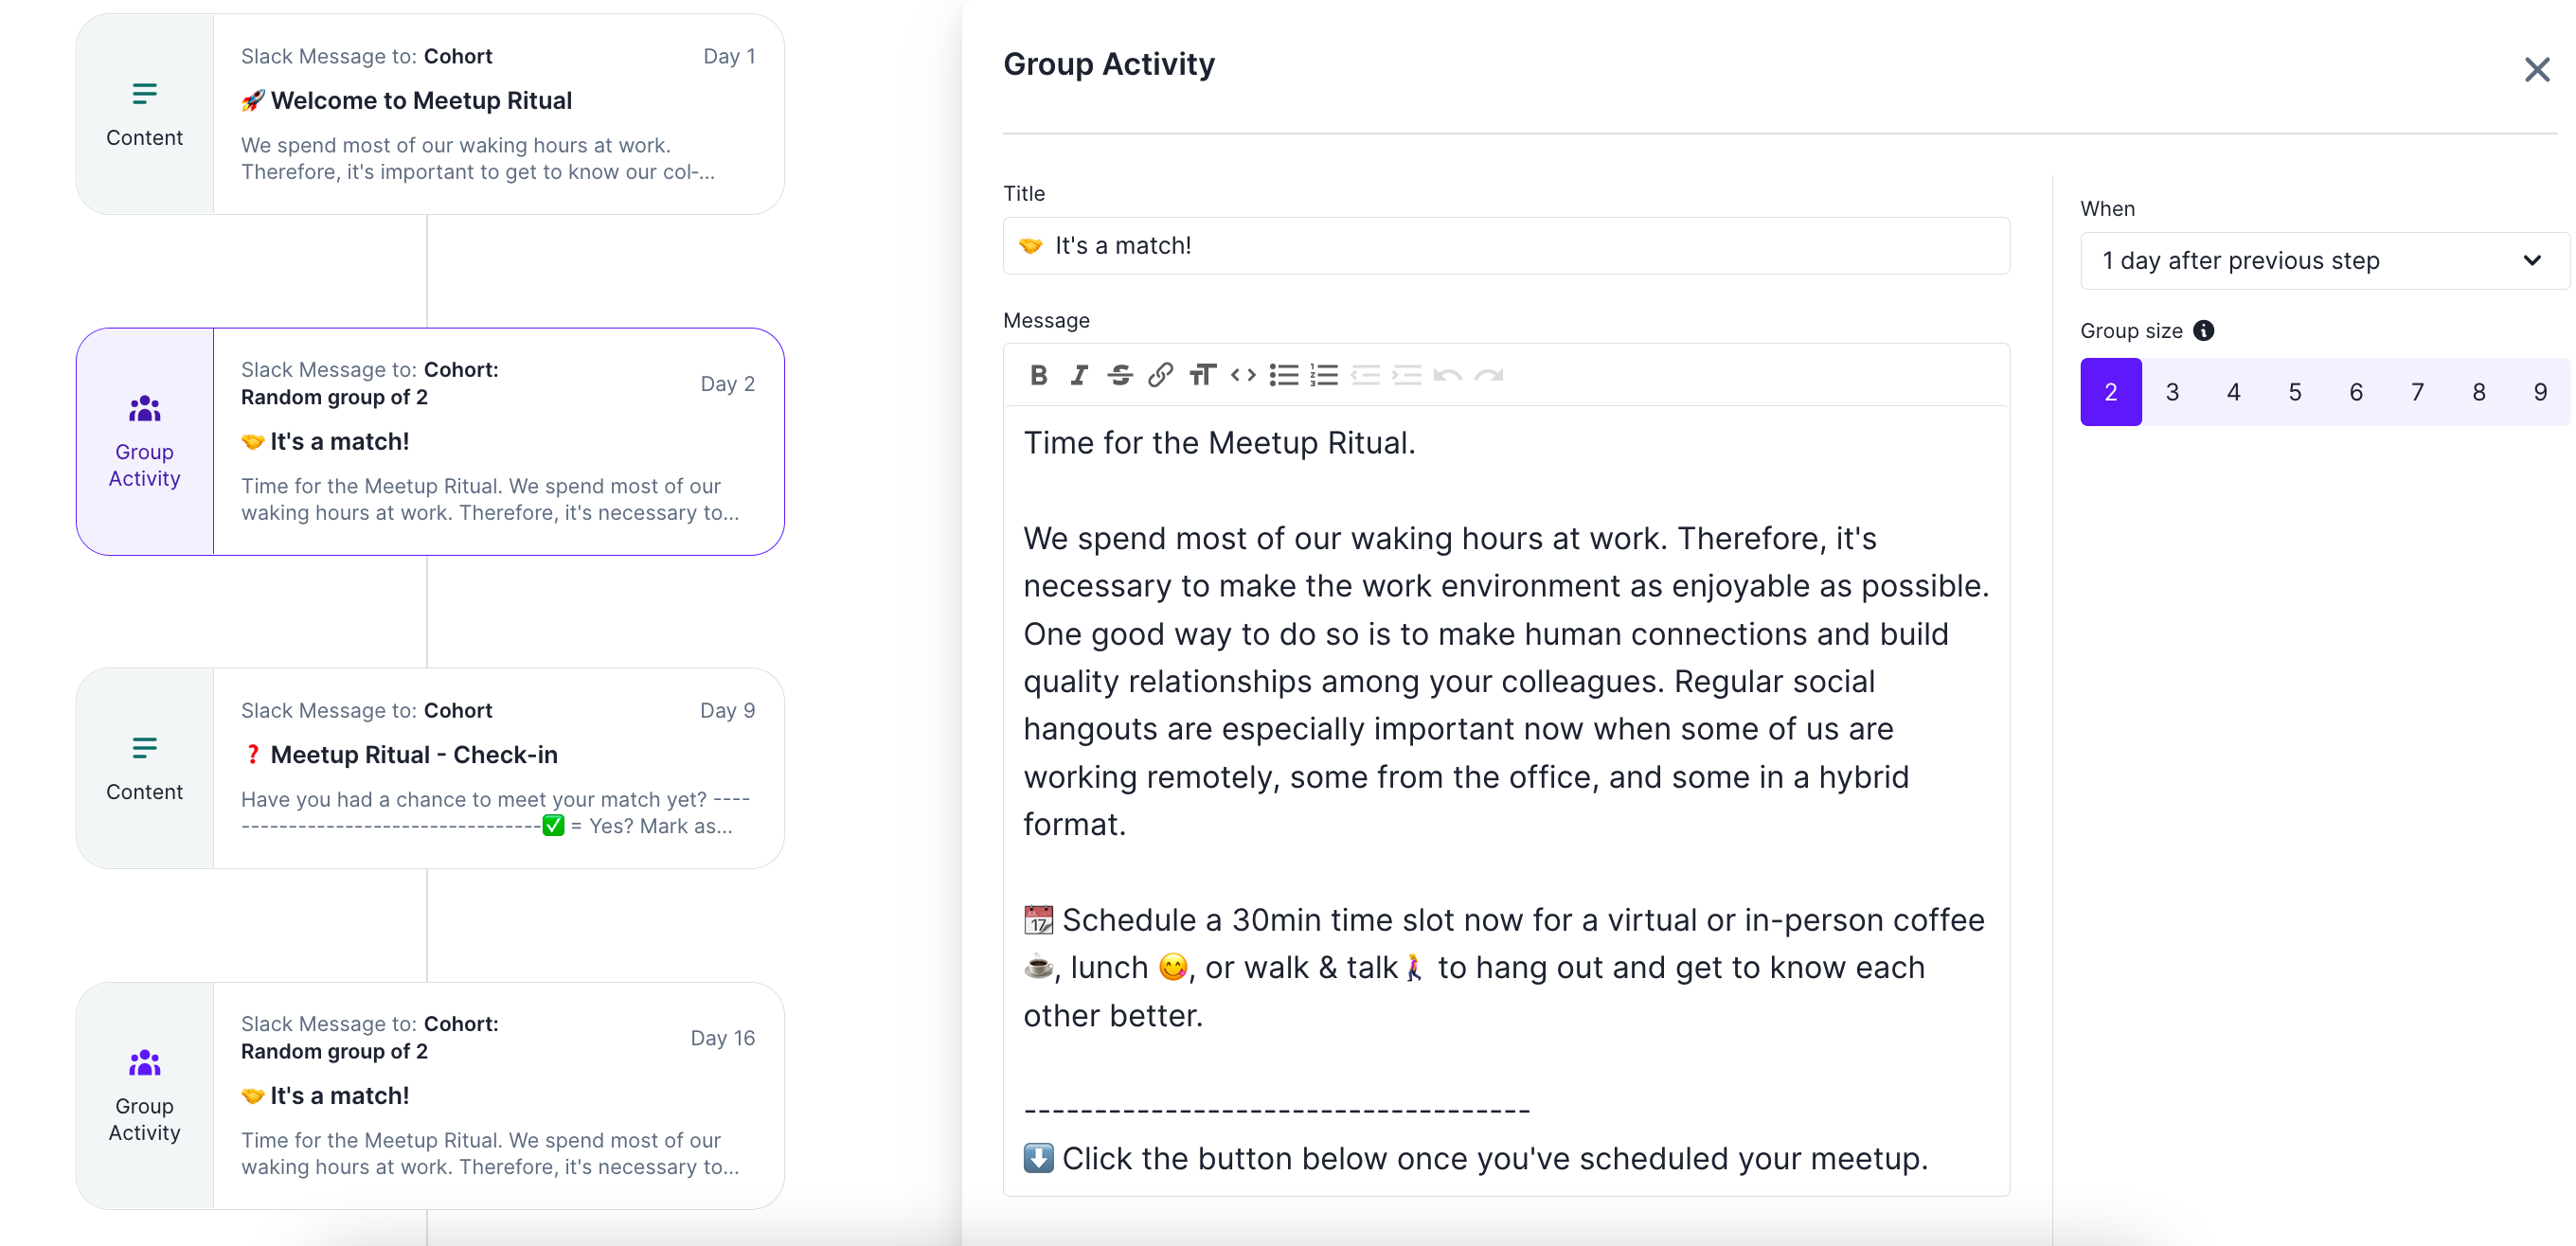Viewport: 2576px width, 1246px height.
Task: Choose group size 8
Action: [x=2478, y=392]
